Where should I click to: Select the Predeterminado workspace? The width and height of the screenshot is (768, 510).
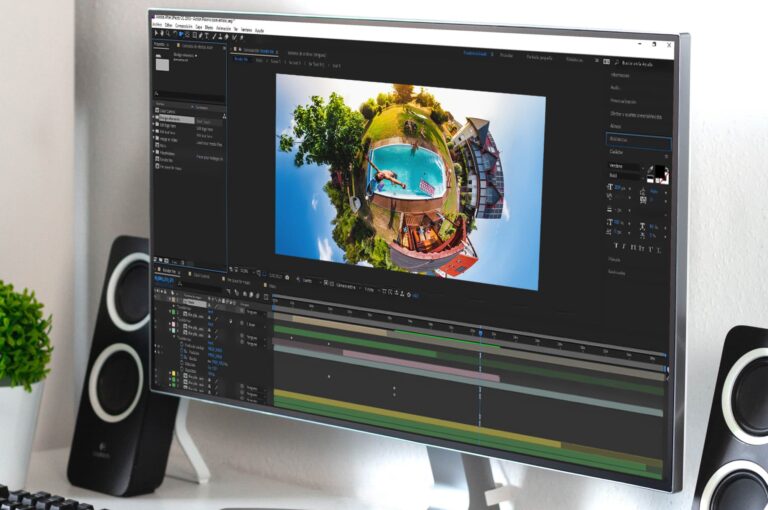[474, 53]
